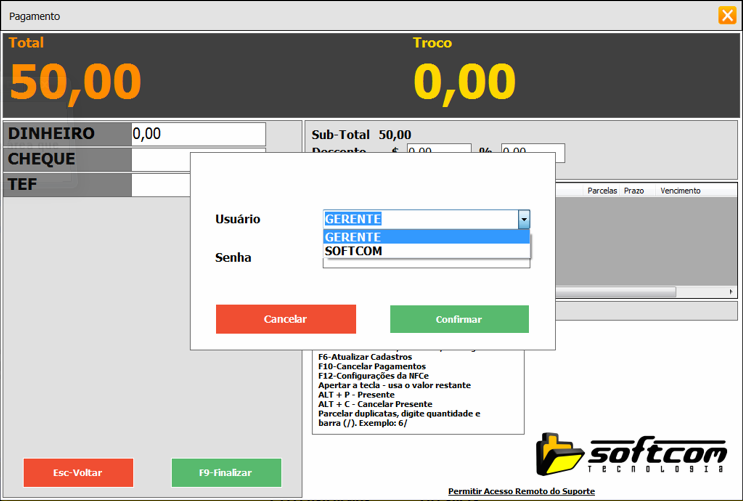
Task: Select GERENTE from the user list
Action: click(426, 237)
